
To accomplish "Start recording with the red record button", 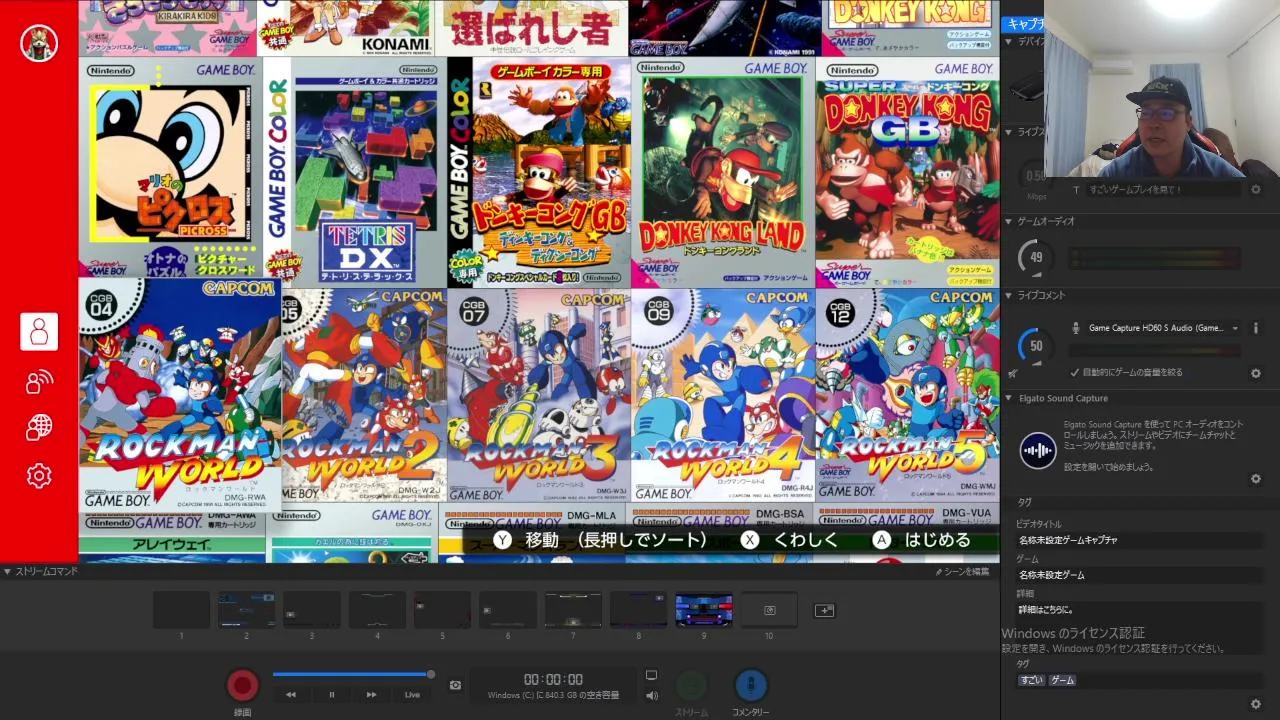I will coord(242,685).
